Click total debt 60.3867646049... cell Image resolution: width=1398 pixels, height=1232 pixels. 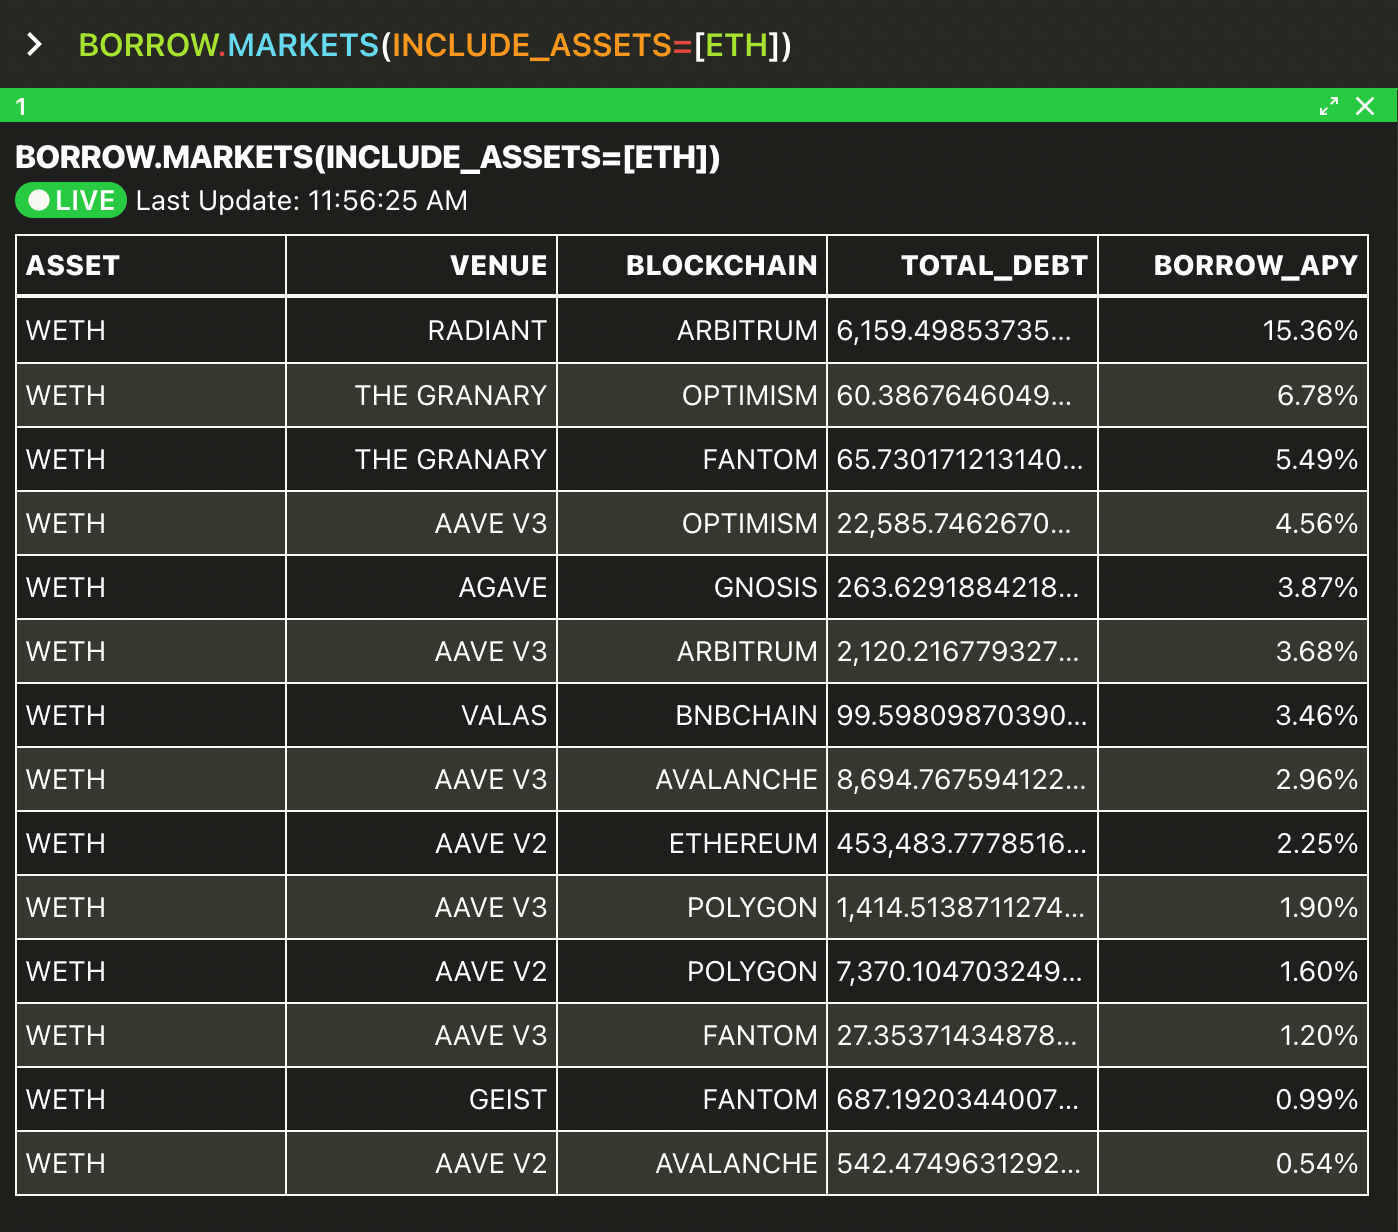click(963, 395)
